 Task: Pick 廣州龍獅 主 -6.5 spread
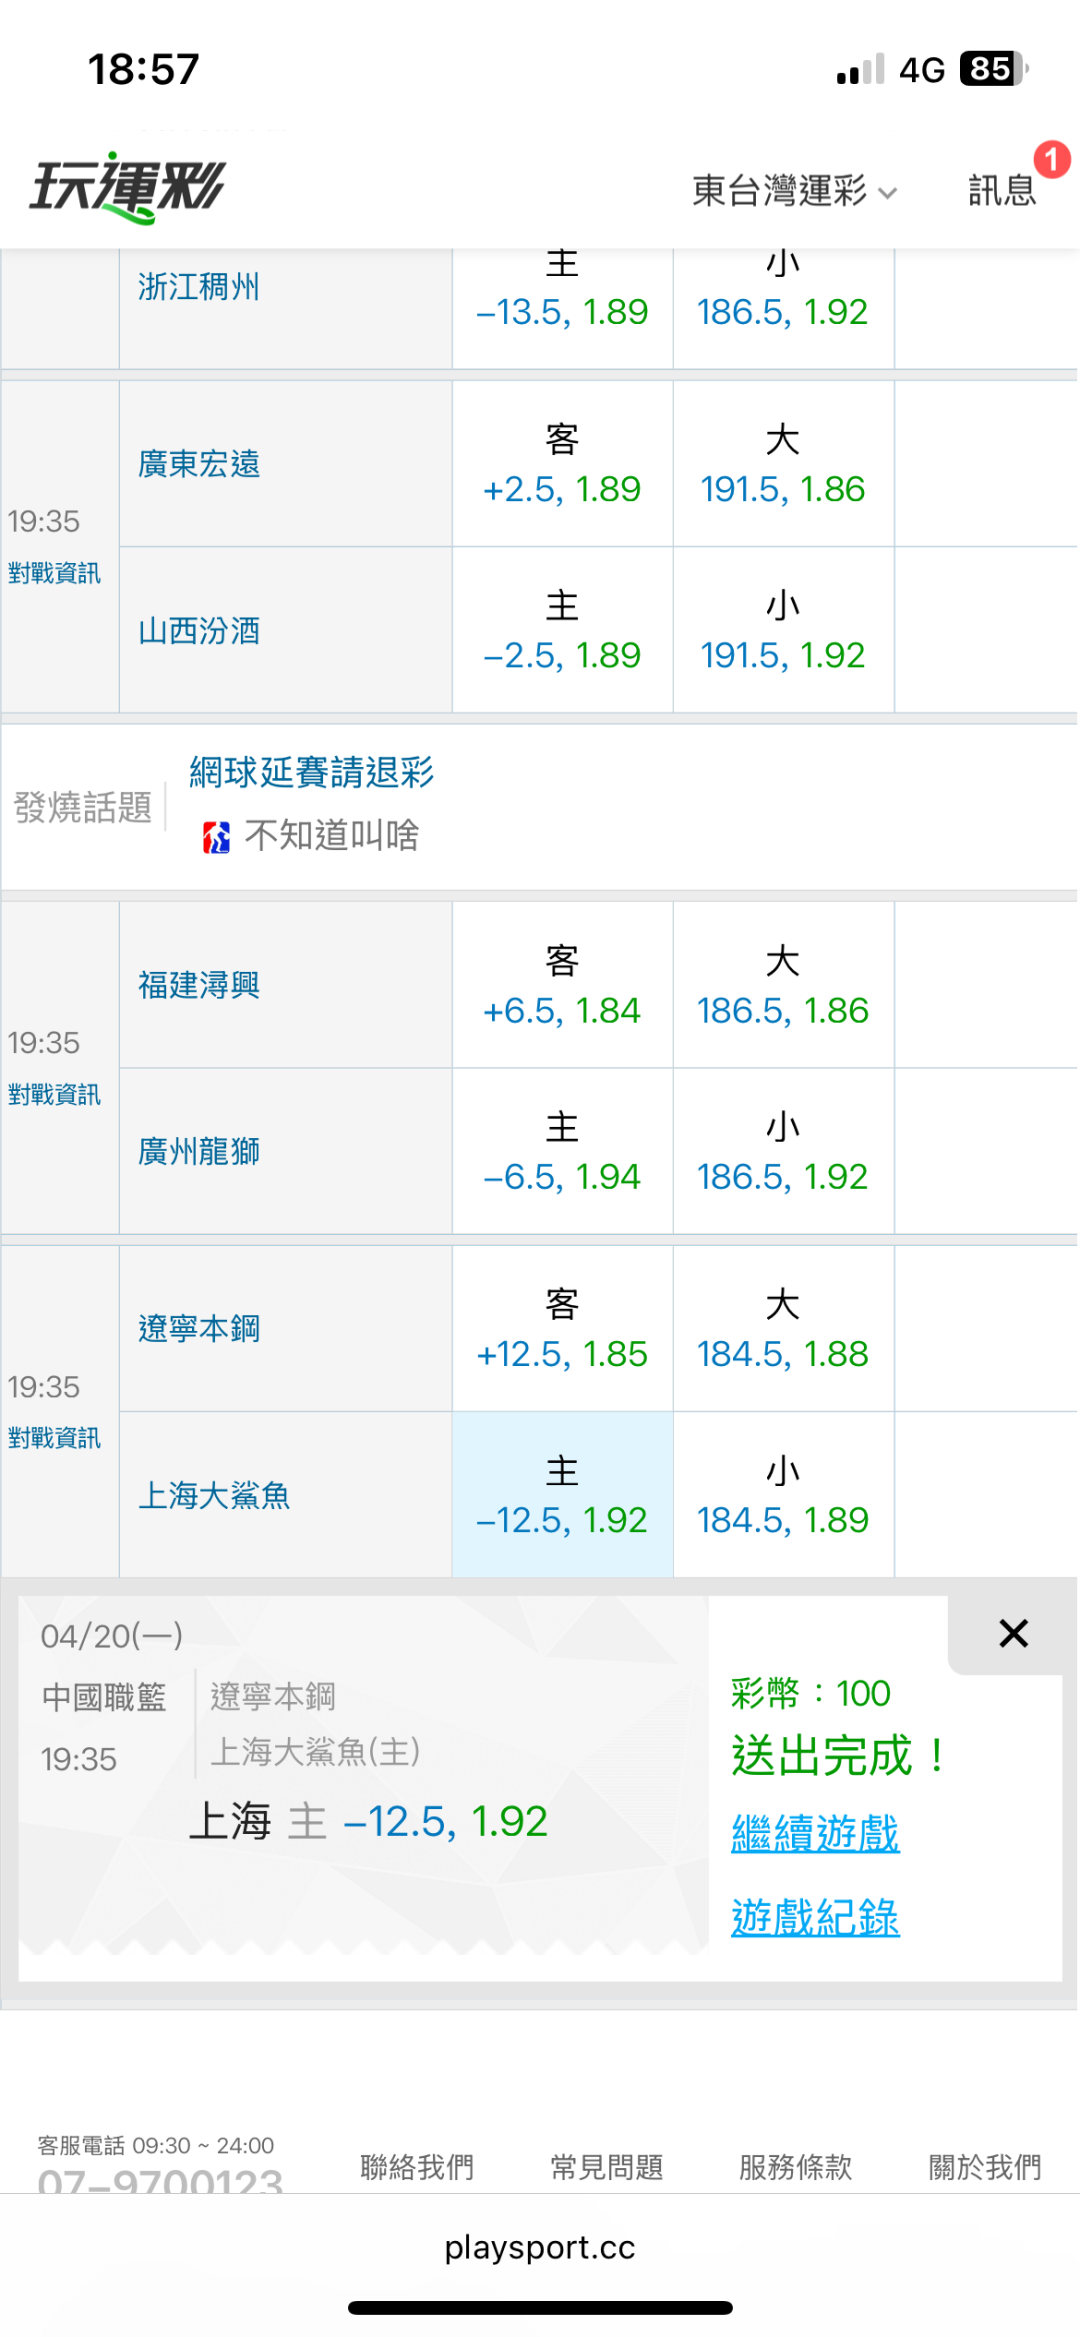tap(562, 1152)
